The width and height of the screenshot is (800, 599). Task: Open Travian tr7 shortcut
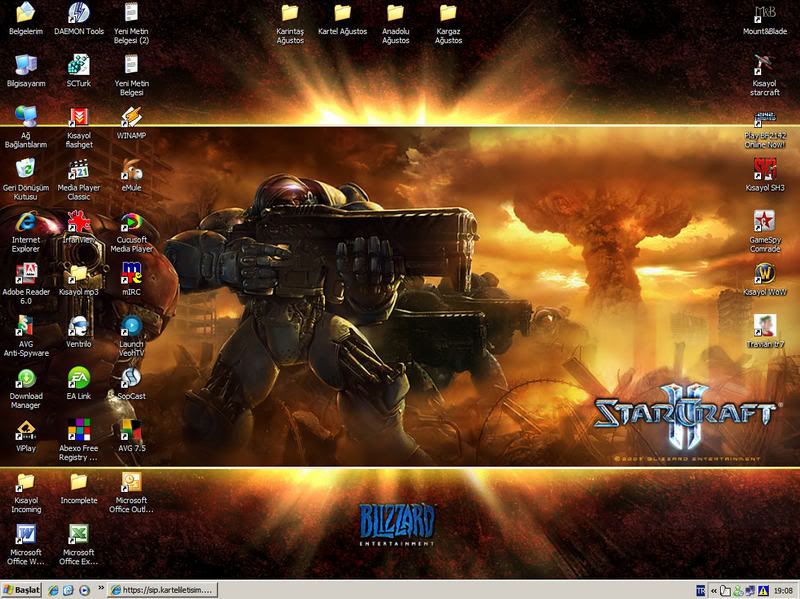tap(765, 332)
